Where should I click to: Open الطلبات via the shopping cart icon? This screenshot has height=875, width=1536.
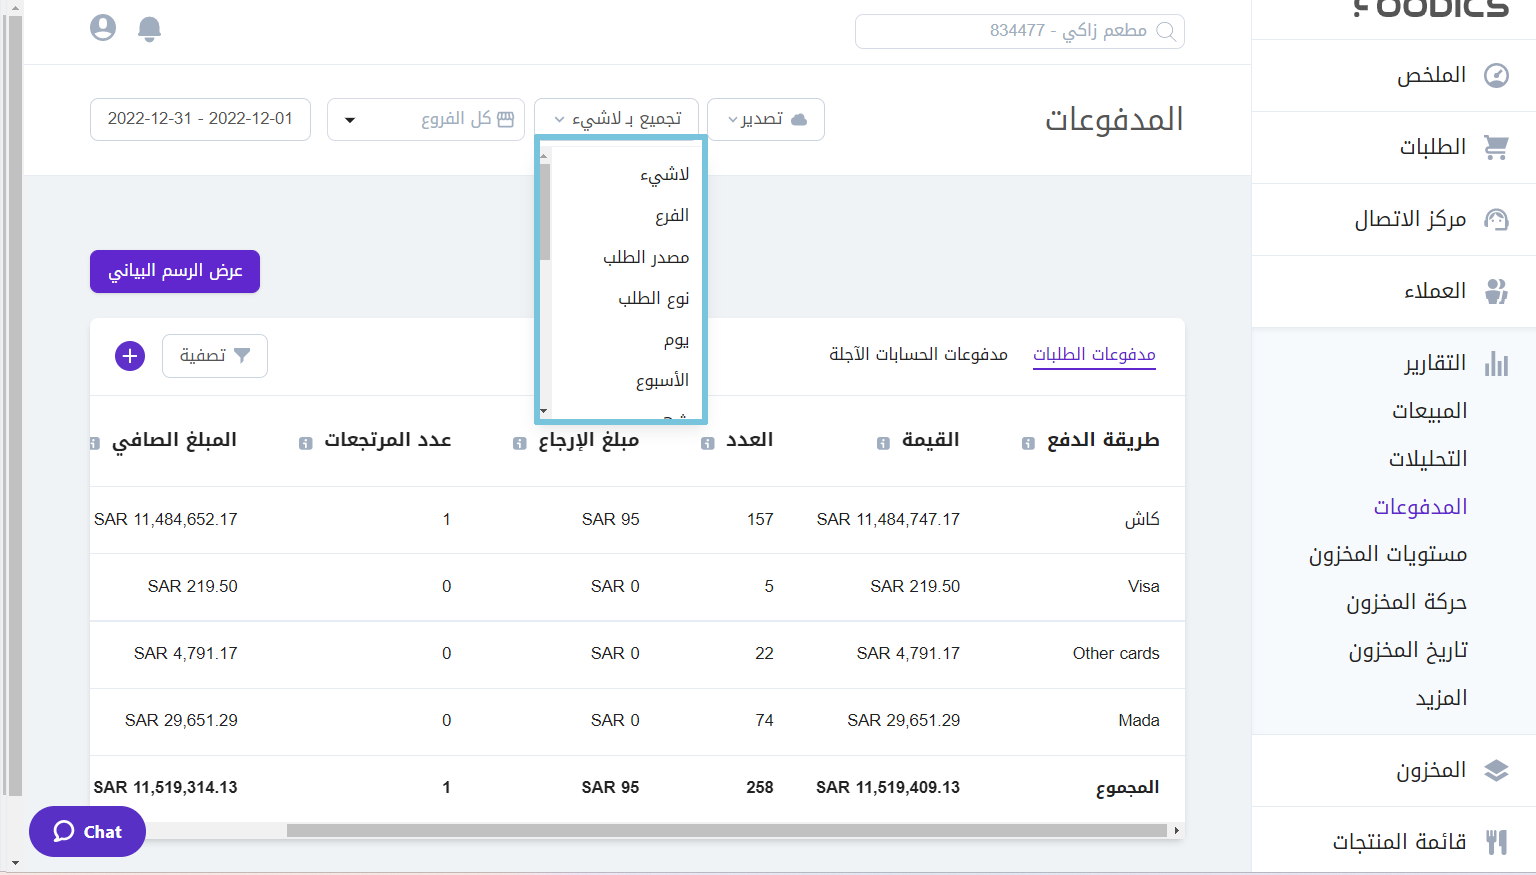[1497, 146]
